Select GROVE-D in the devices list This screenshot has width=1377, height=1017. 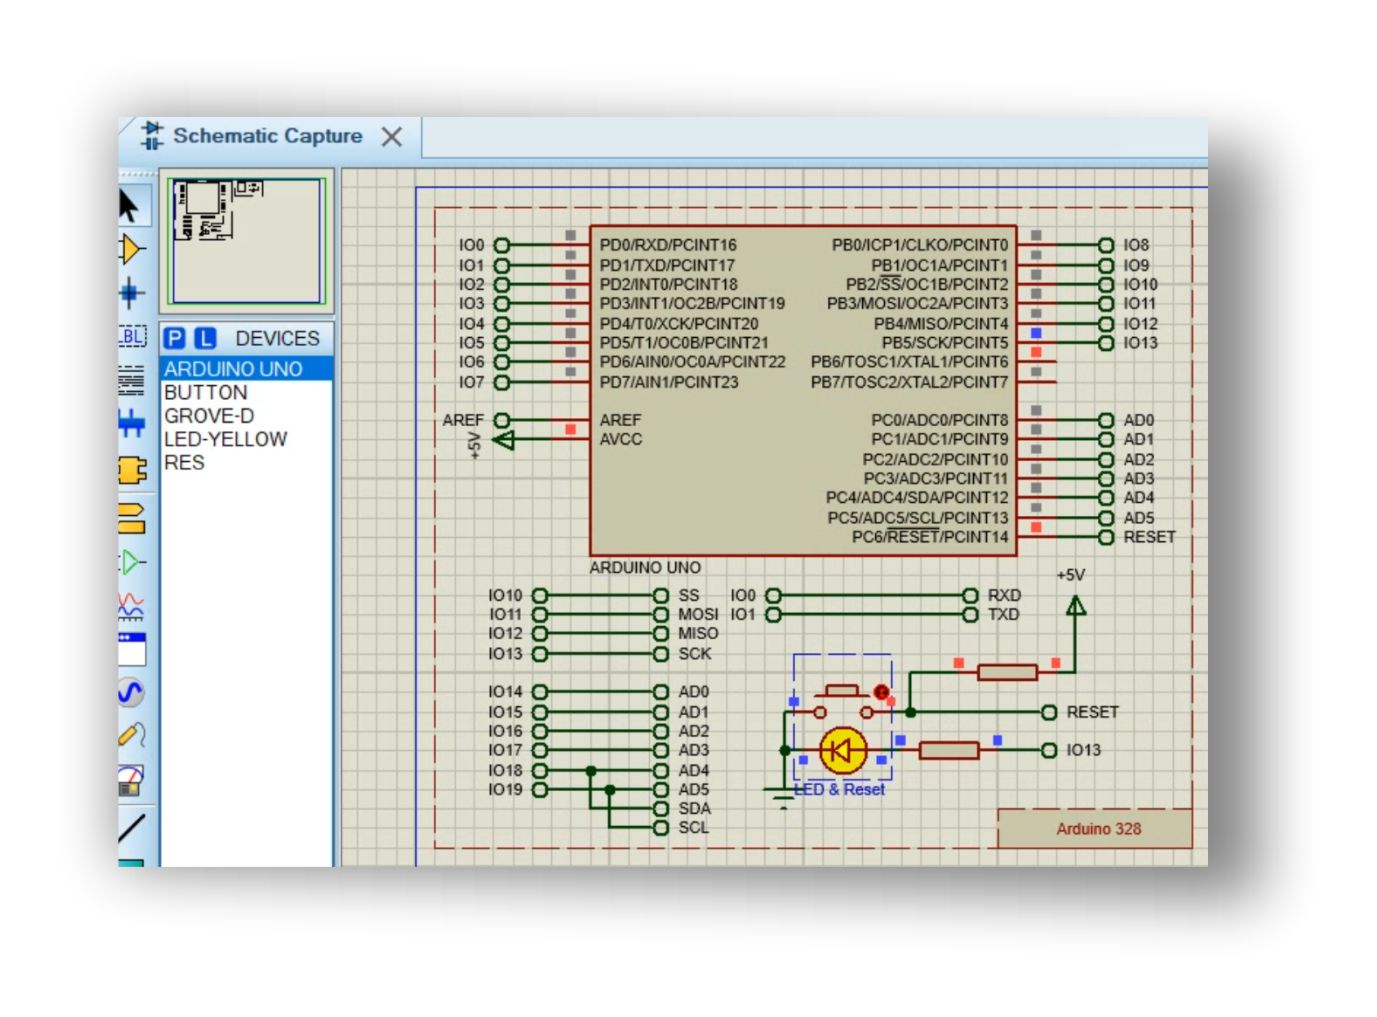246,416
